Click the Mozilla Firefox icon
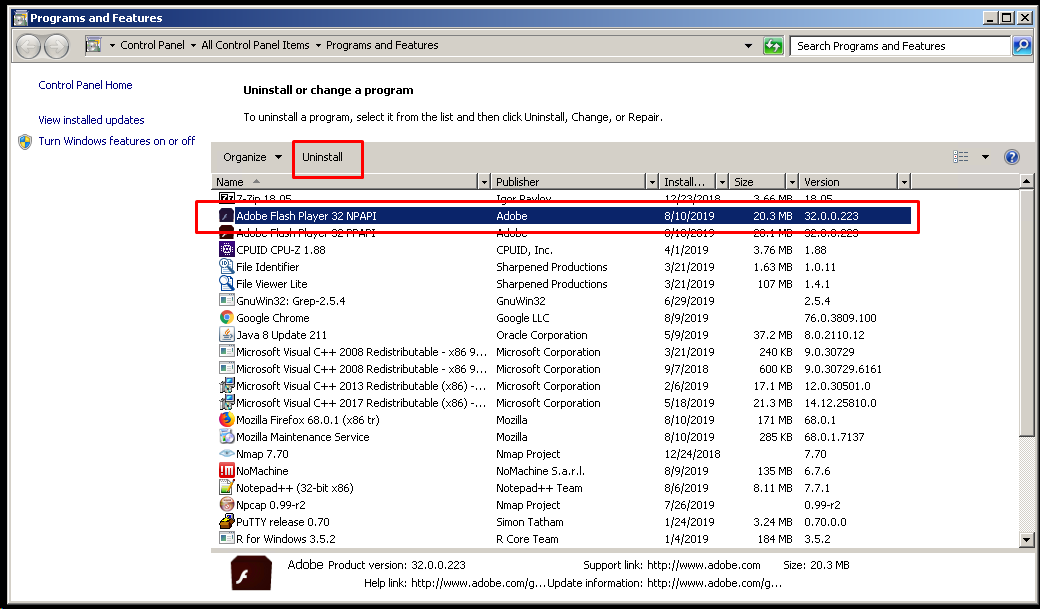The image size is (1040, 609). (x=227, y=420)
